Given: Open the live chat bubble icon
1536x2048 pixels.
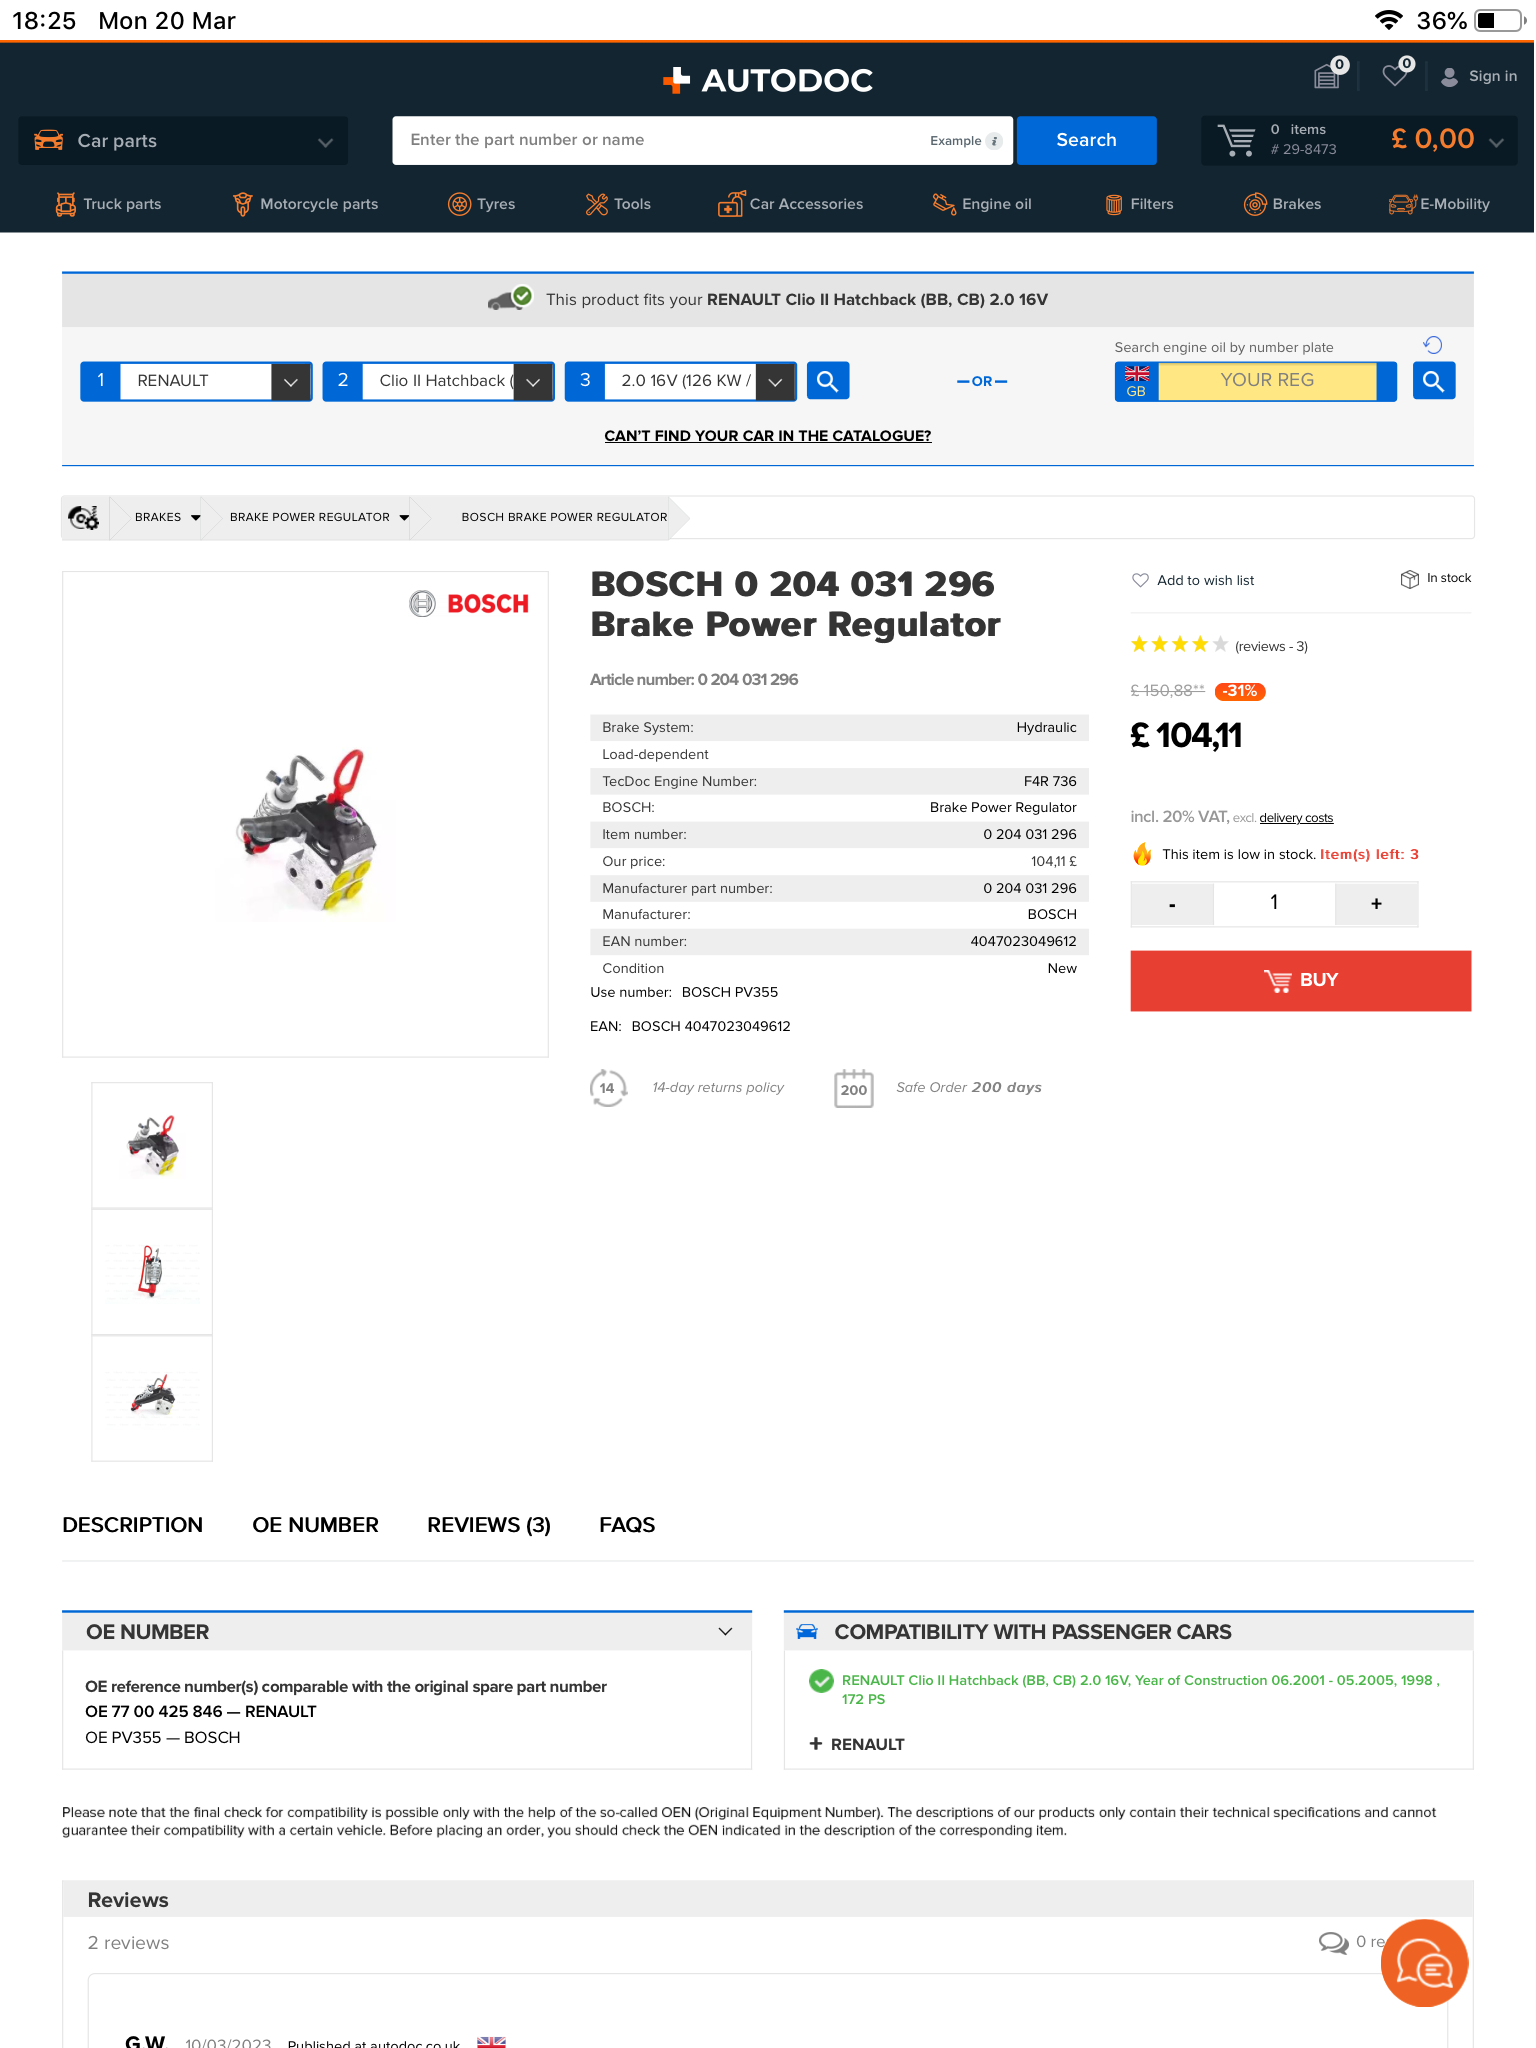Looking at the screenshot, I should [1424, 1963].
